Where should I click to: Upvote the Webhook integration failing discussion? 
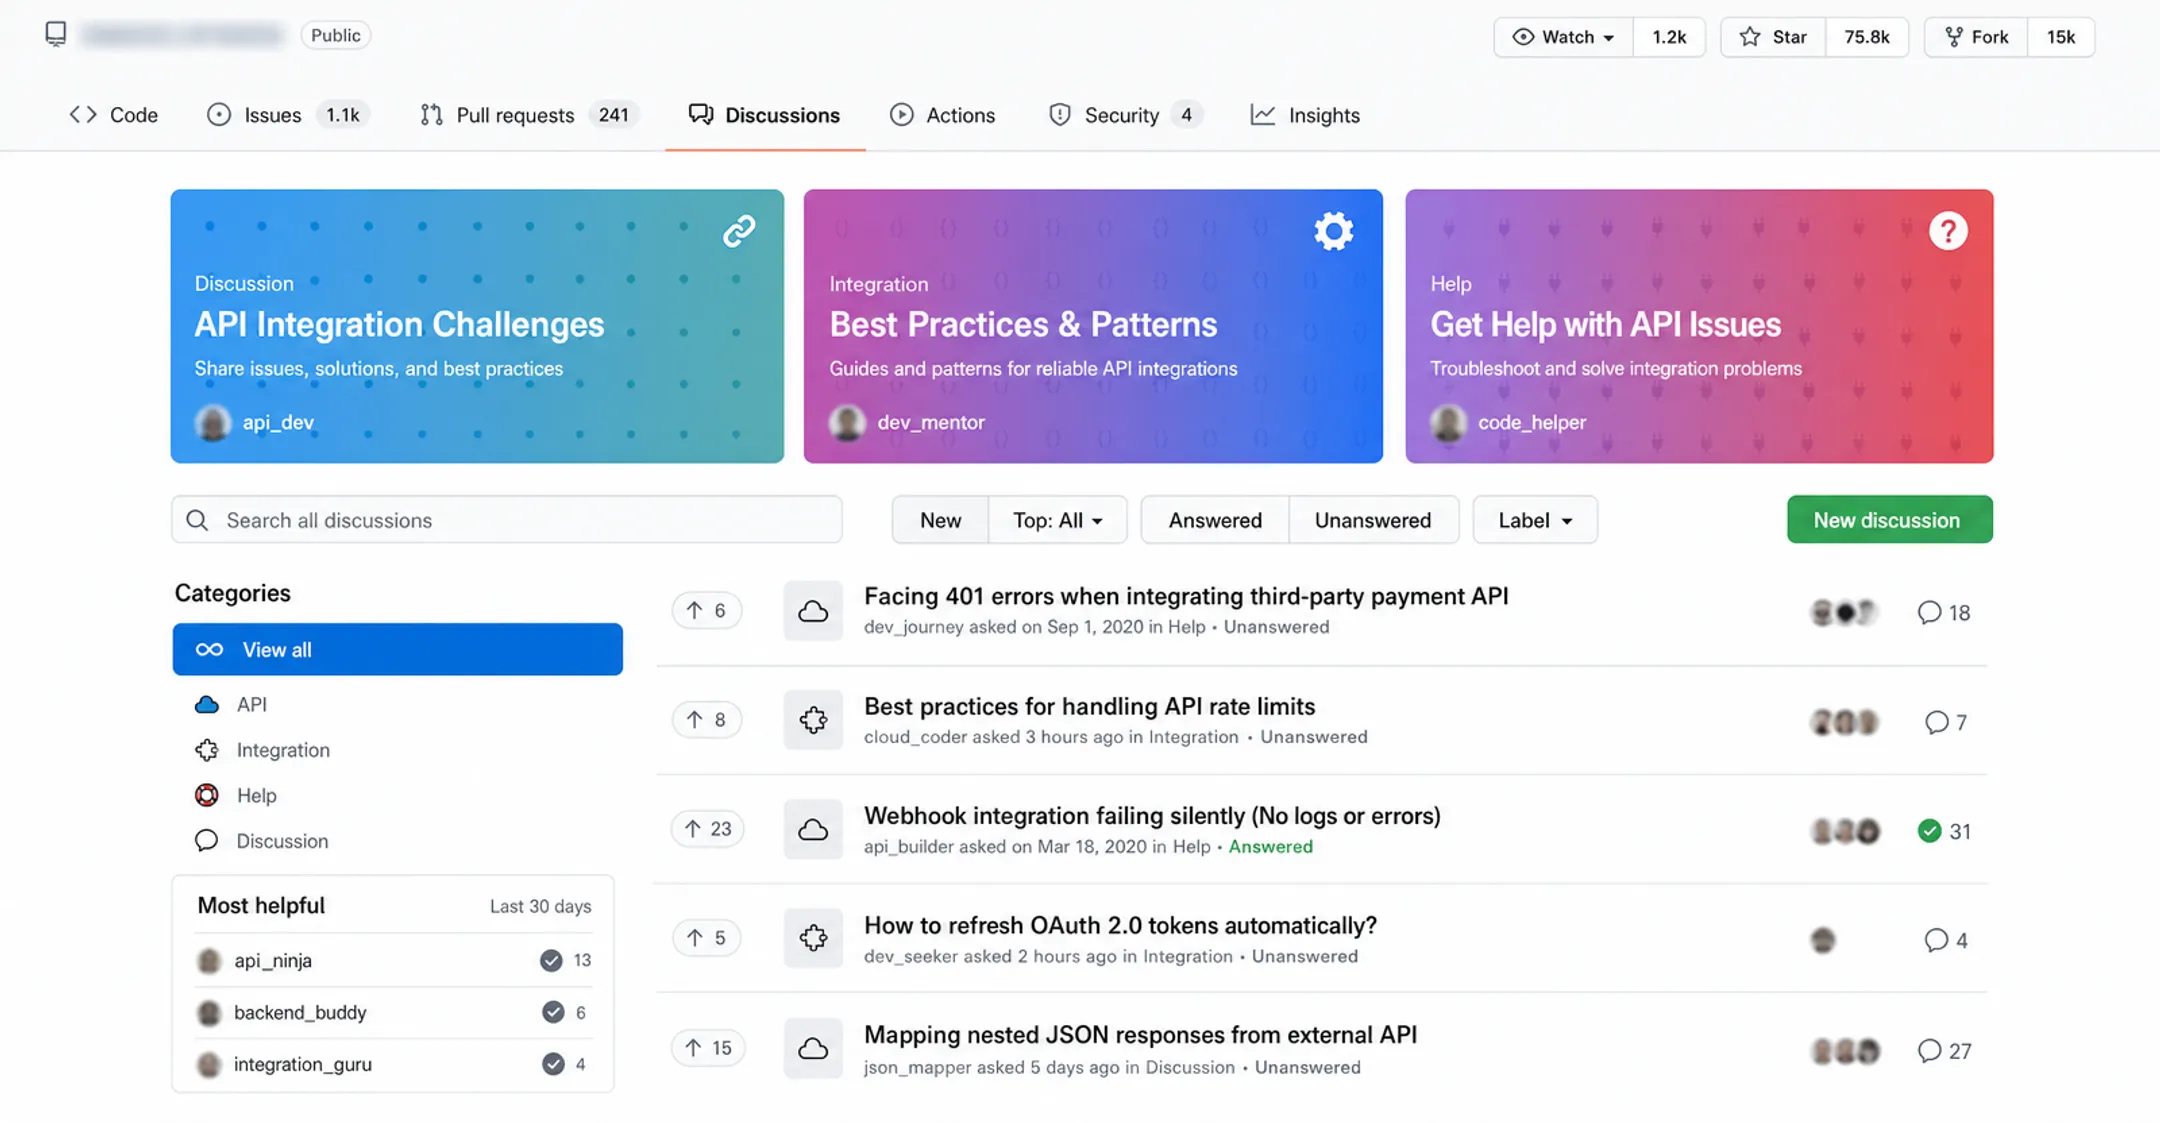point(707,828)
